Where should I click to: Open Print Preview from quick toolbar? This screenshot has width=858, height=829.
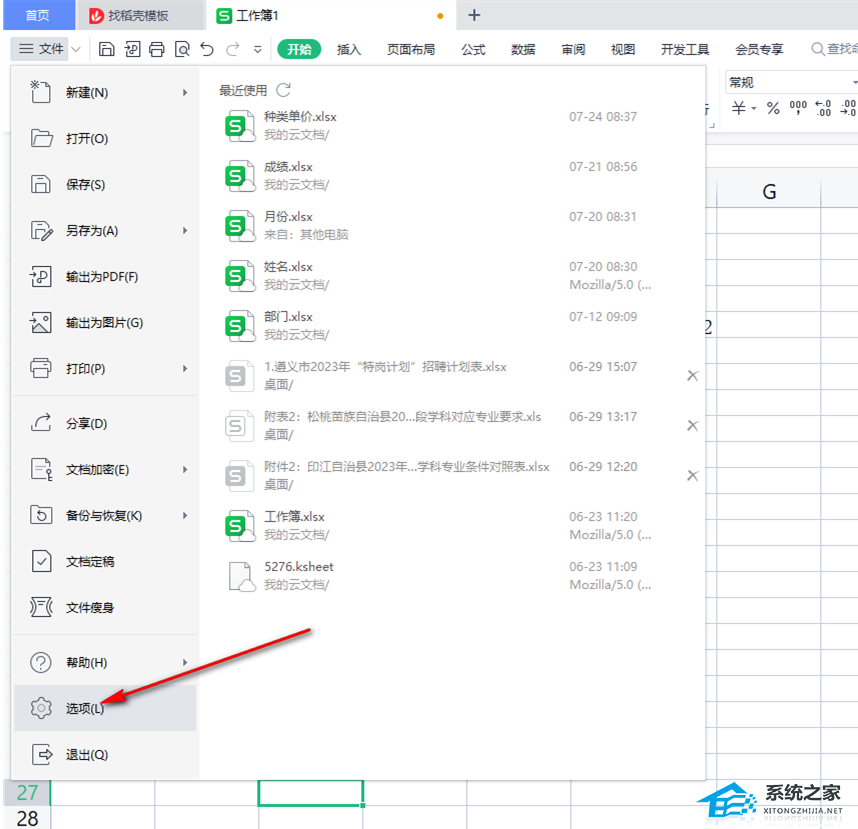pyautogui.click(x=182, y=49)
